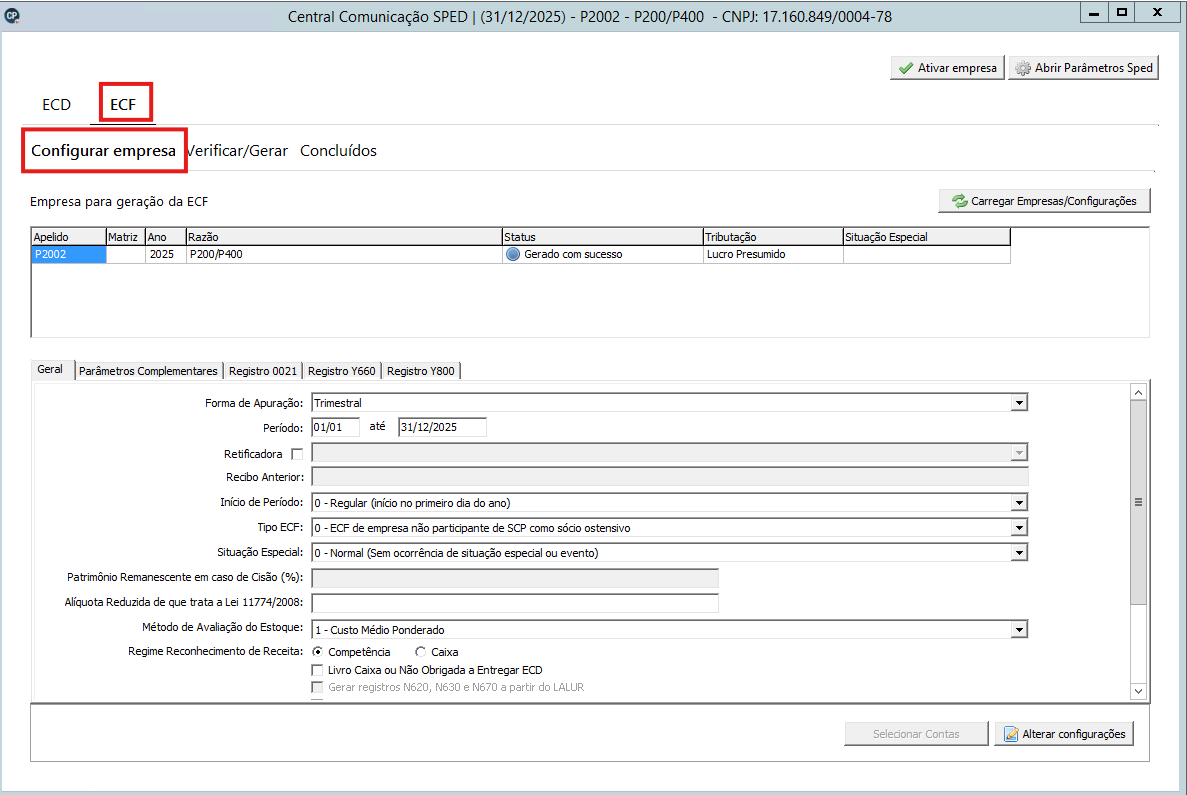1187x795 pixels.
Task: Open the Registro Y660 tab
Action: 341,371
